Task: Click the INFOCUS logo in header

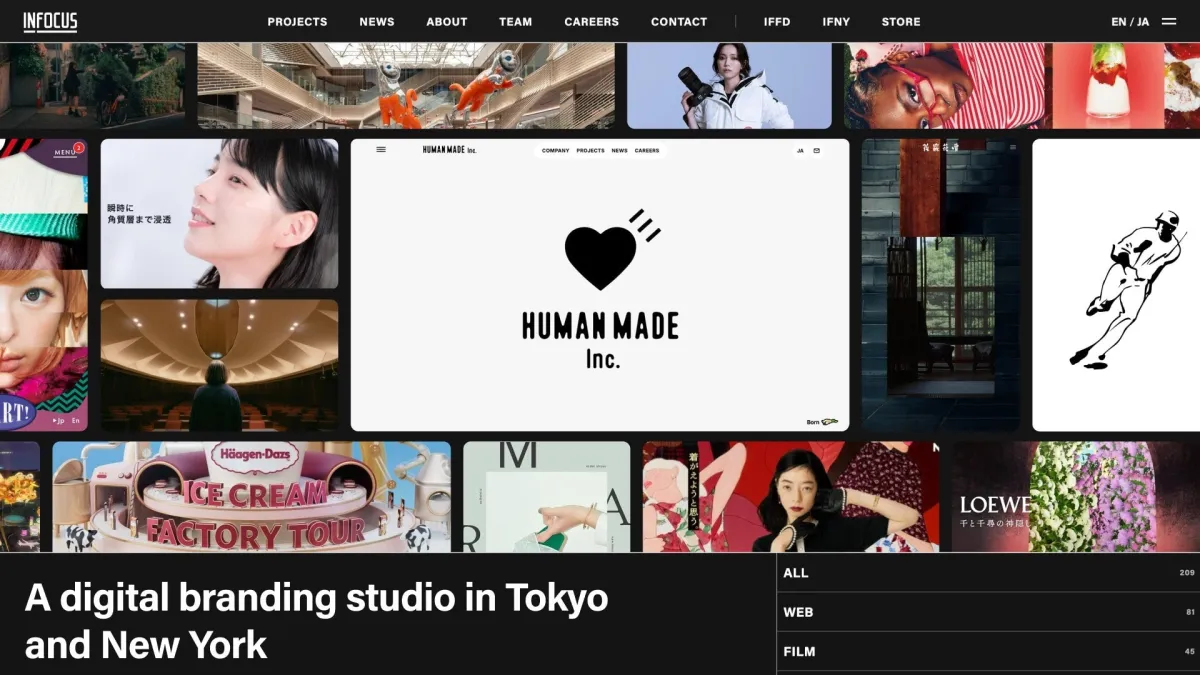Action: coord(50,22)
